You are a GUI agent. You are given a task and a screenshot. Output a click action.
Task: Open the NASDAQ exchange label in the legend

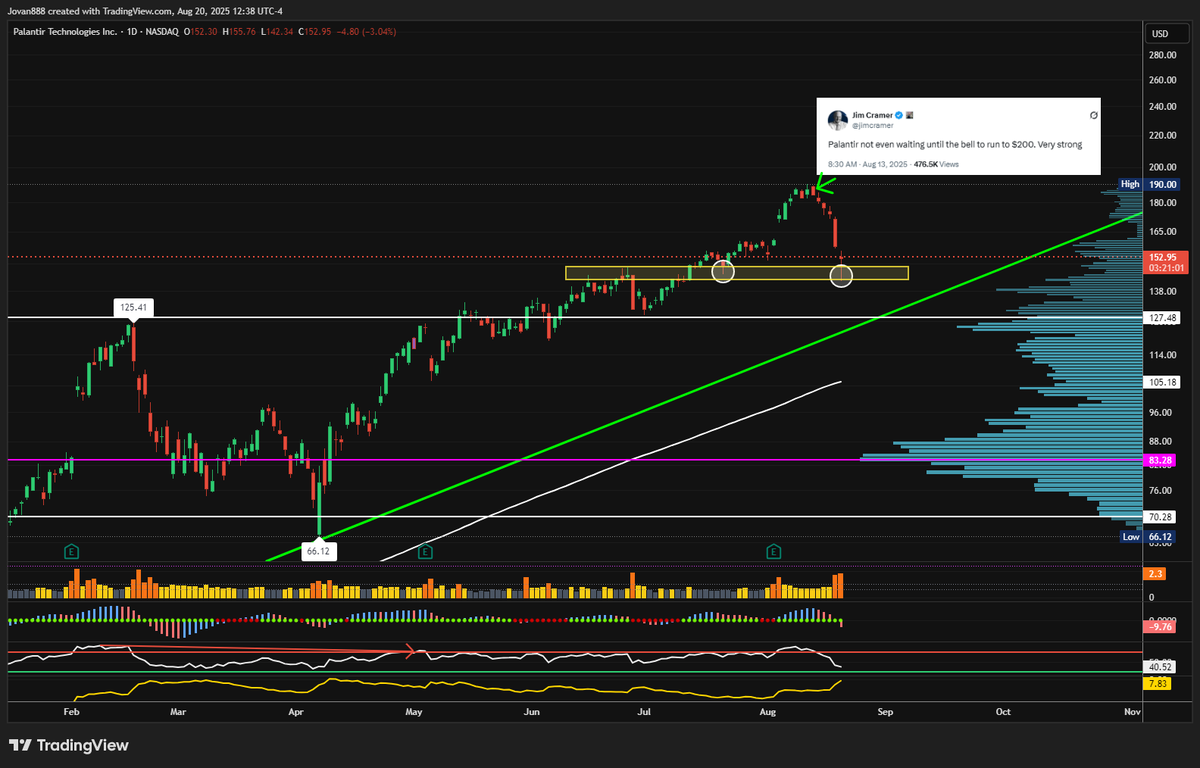tap(162, 31)
